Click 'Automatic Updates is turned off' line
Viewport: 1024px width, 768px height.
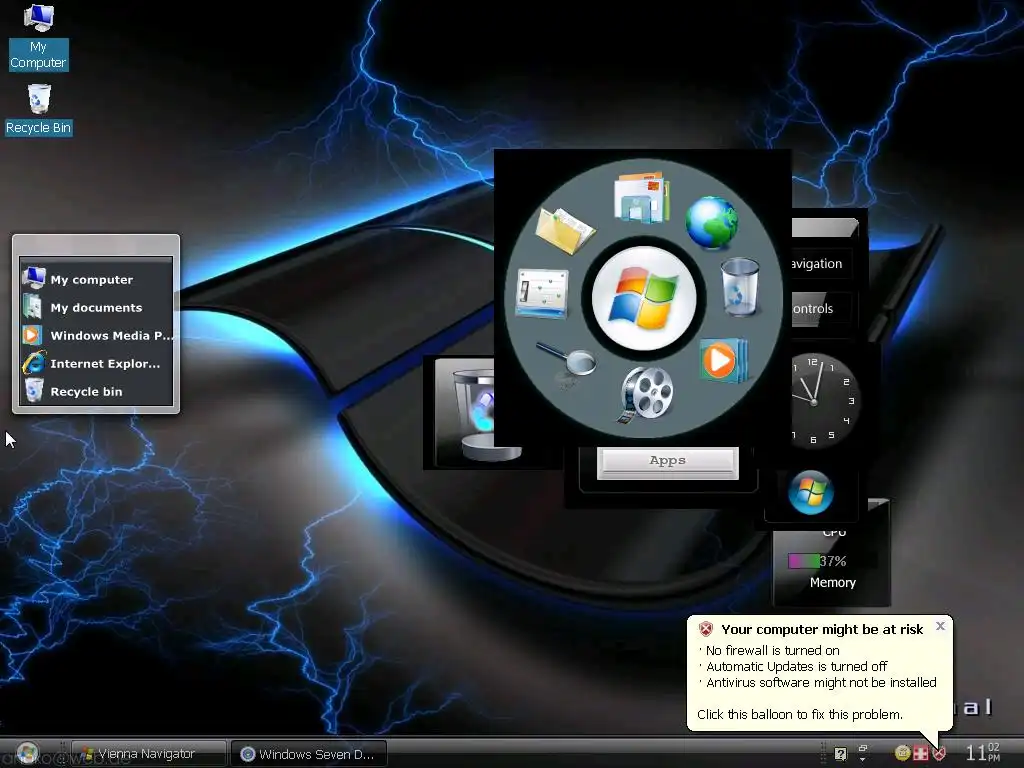(x=797, y=667)
